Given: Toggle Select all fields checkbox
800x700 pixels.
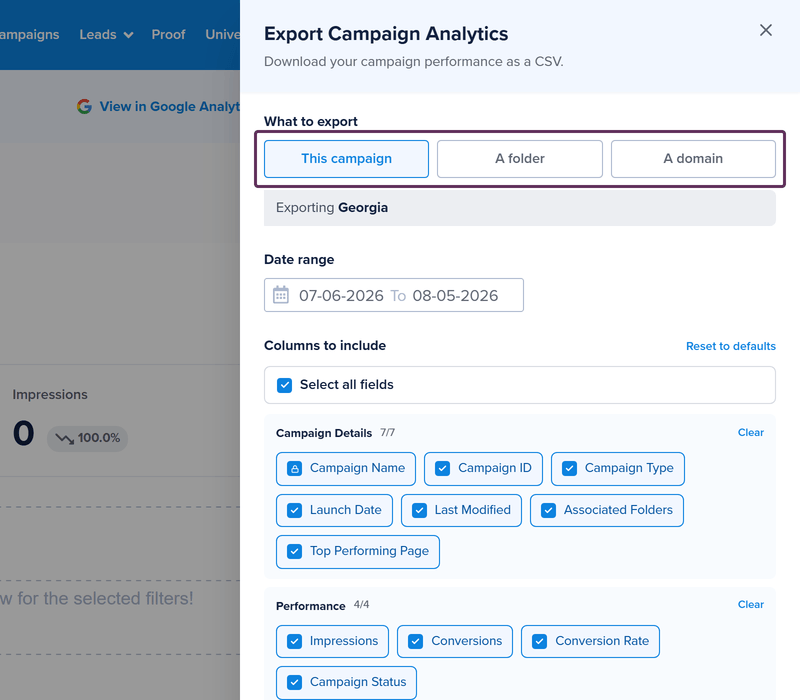Looking at the screenshot, I should pos(285,385).
